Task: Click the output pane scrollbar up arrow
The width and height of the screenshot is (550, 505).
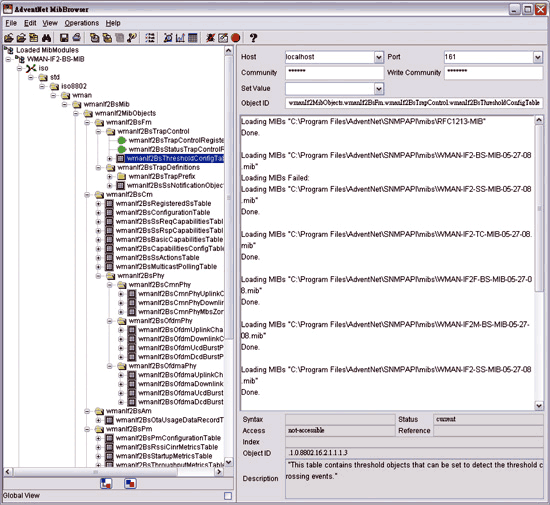Action: tap(539, 120)
